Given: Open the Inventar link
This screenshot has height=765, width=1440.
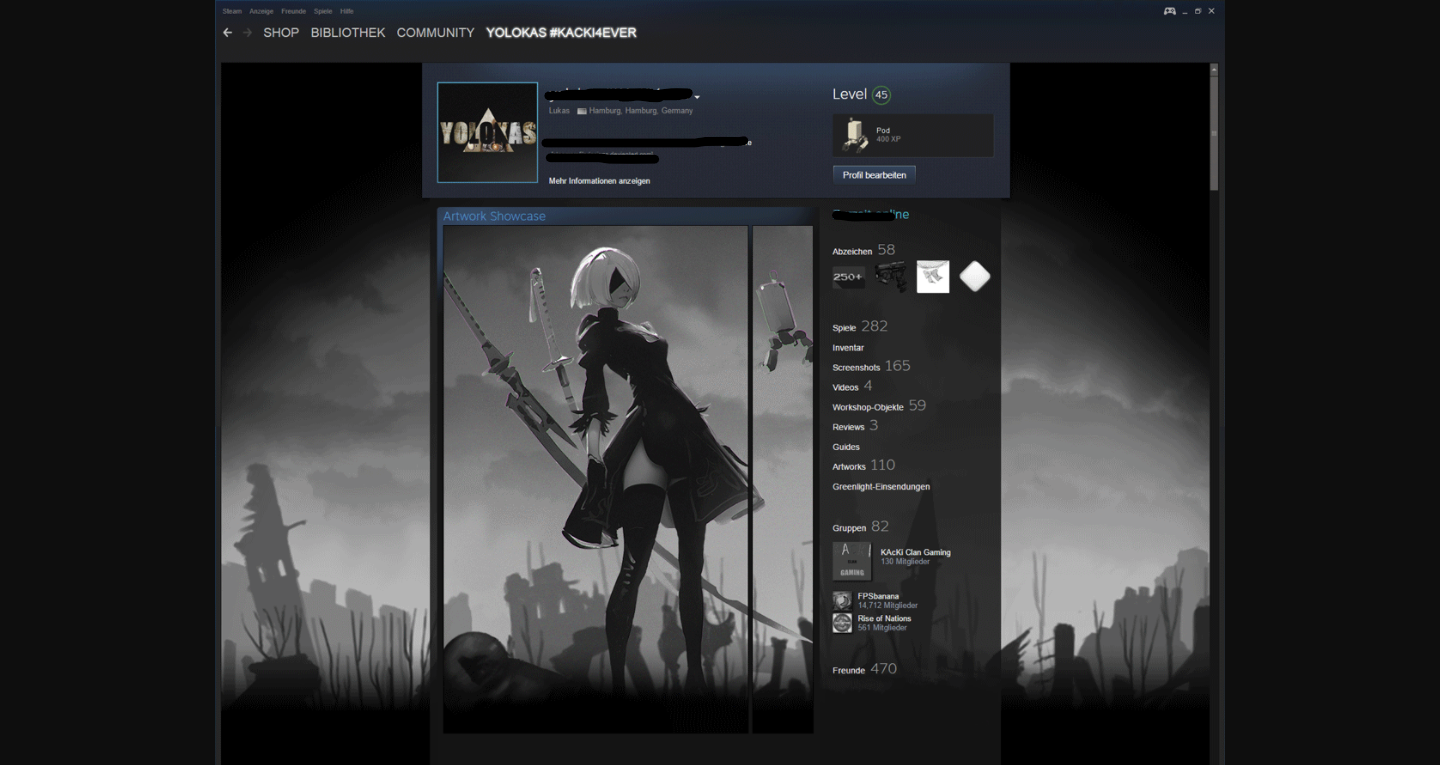Looking at the screenshot, I should 848,348.
